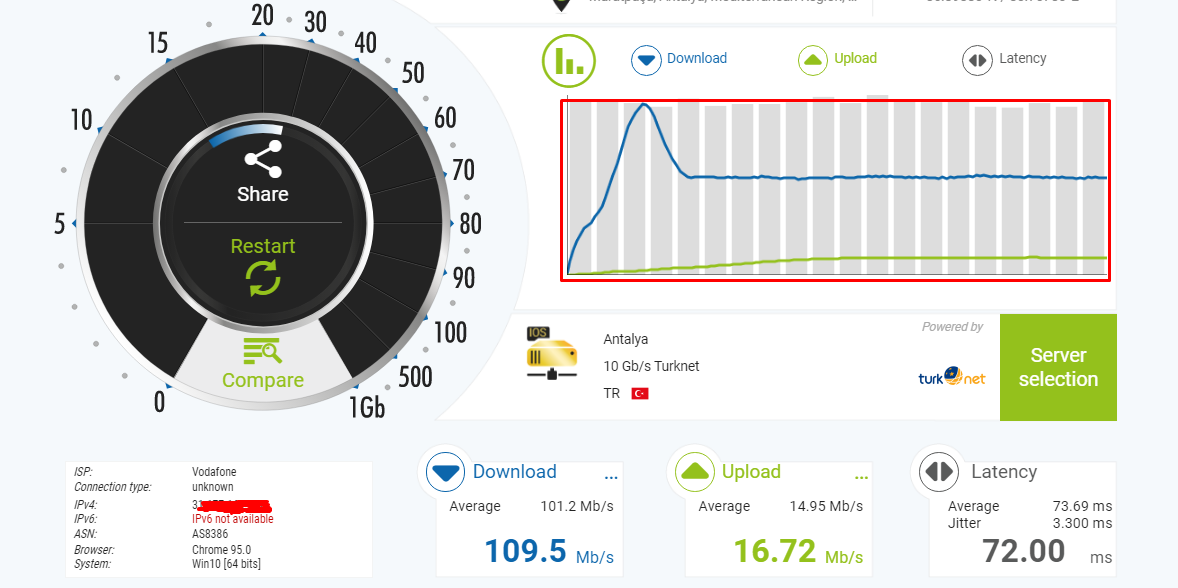Click the Browser value Chrome 95.0
The image size is (1178, 588).
pos(222,550)
